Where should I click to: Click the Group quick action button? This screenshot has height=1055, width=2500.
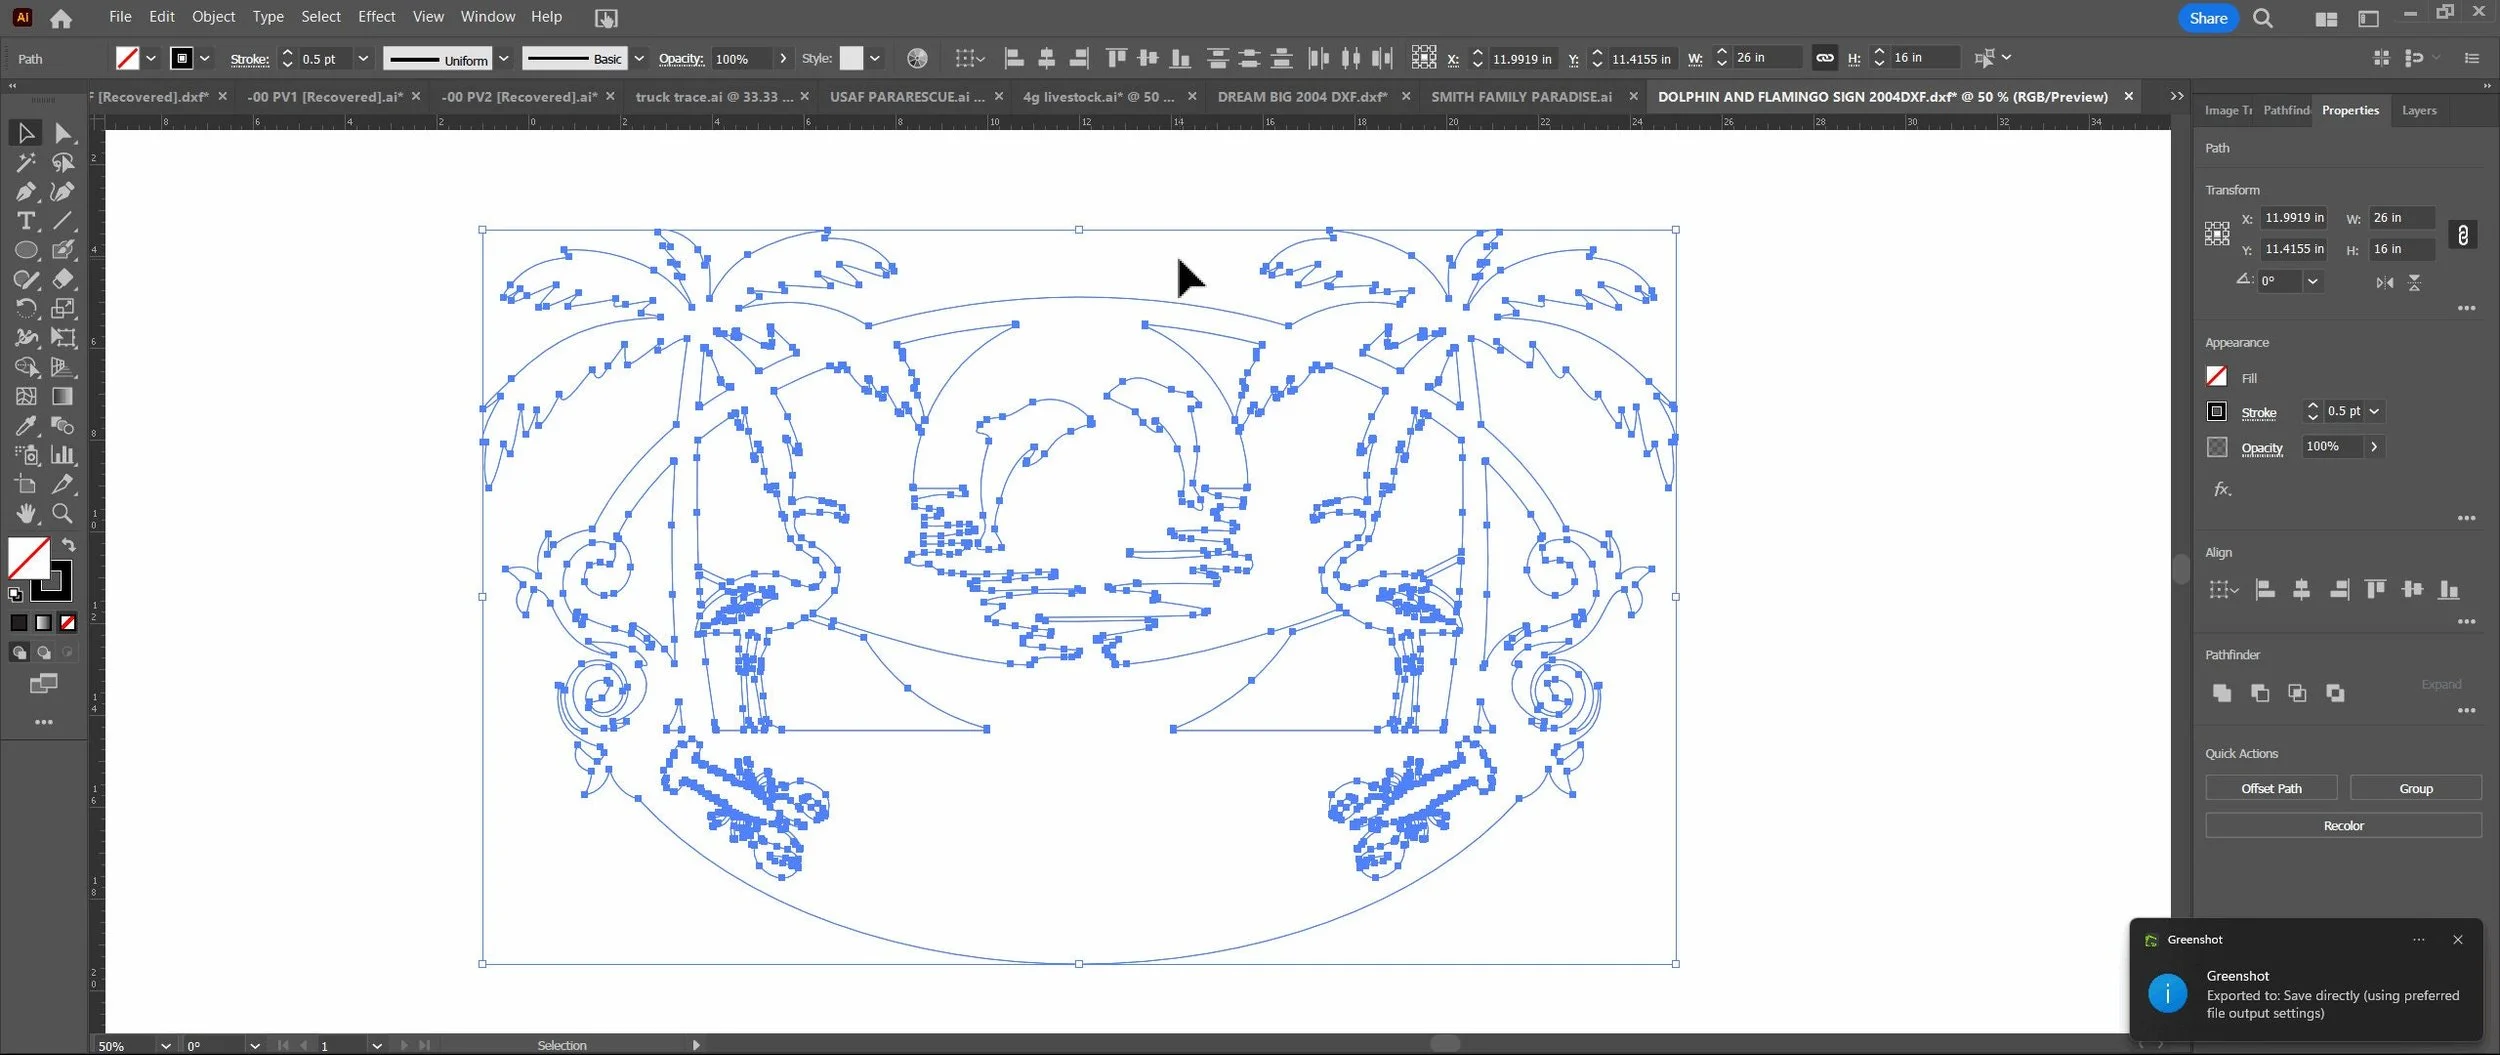pyautogui.click(x=2416, y=789)
